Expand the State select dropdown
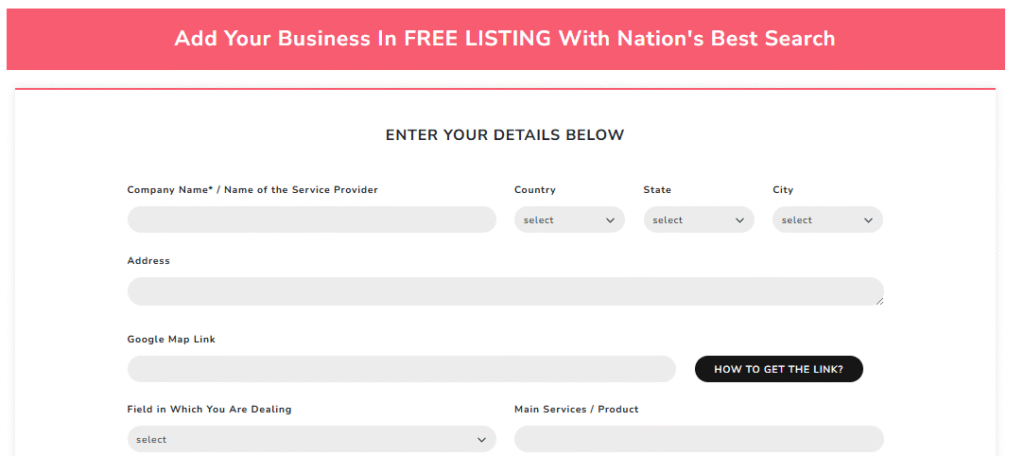The width and height of the screenshot is (1024, 456). pyautogui.click(x=698, y=220)
